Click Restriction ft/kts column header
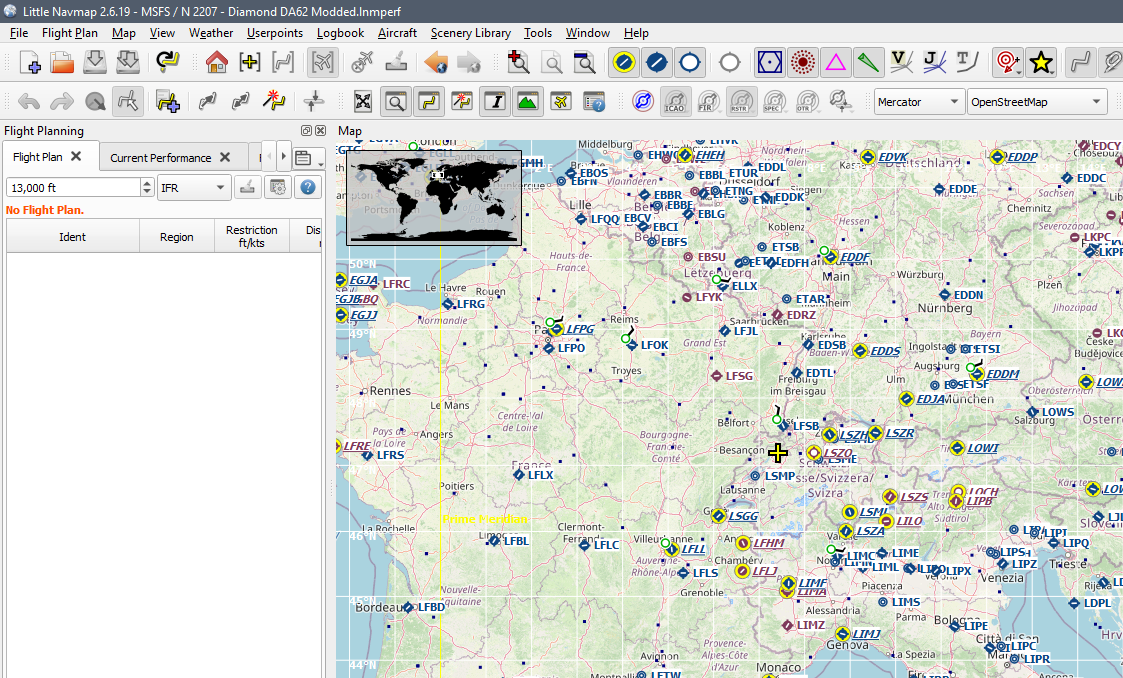The image size is (1123, 678). tap(251, 236)
